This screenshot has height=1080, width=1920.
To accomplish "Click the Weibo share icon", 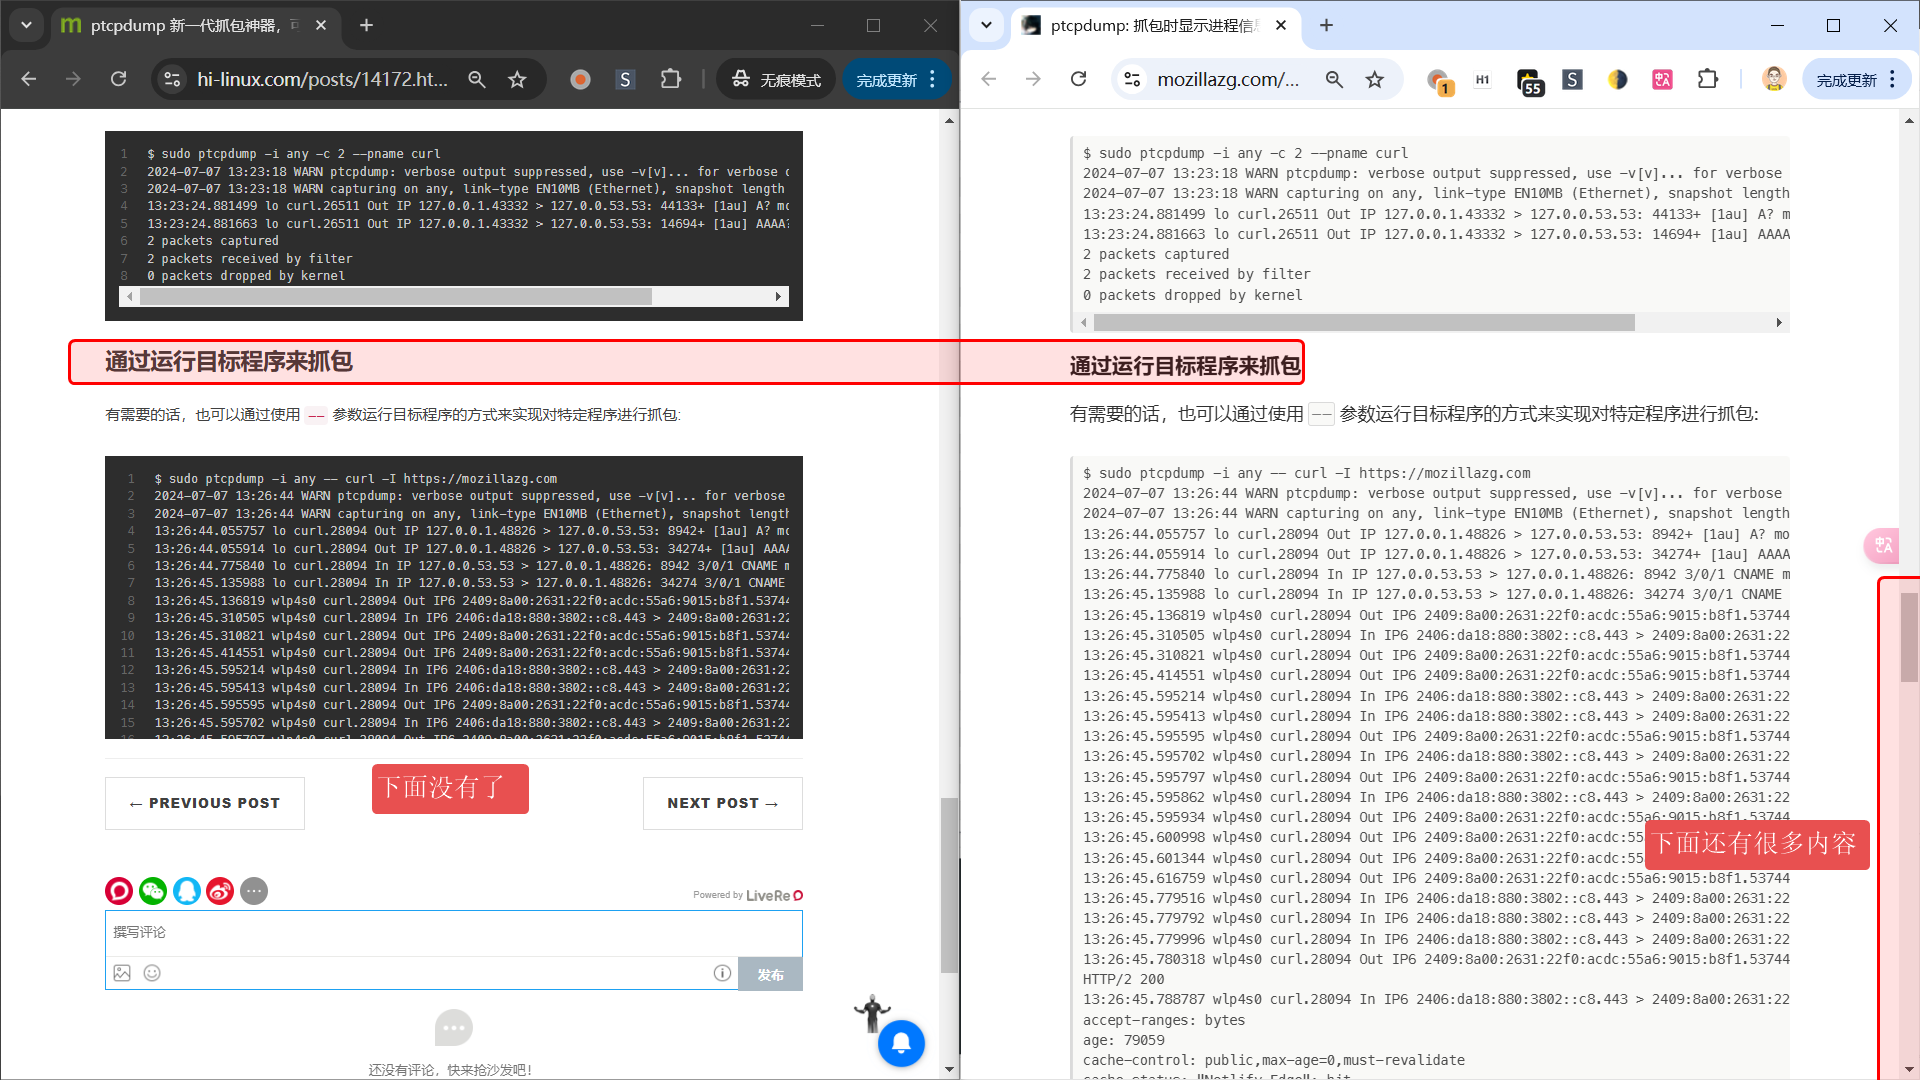I will [220, 891].
